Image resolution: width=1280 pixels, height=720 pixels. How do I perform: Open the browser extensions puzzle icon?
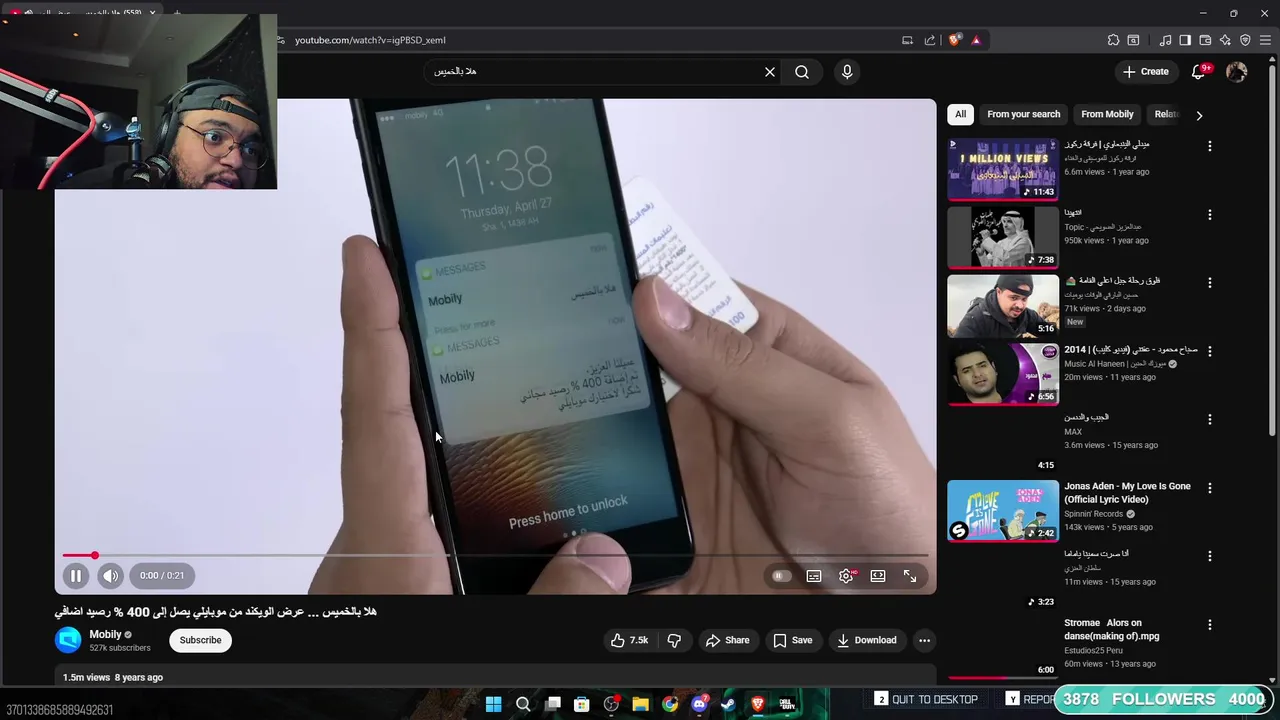1113,40
